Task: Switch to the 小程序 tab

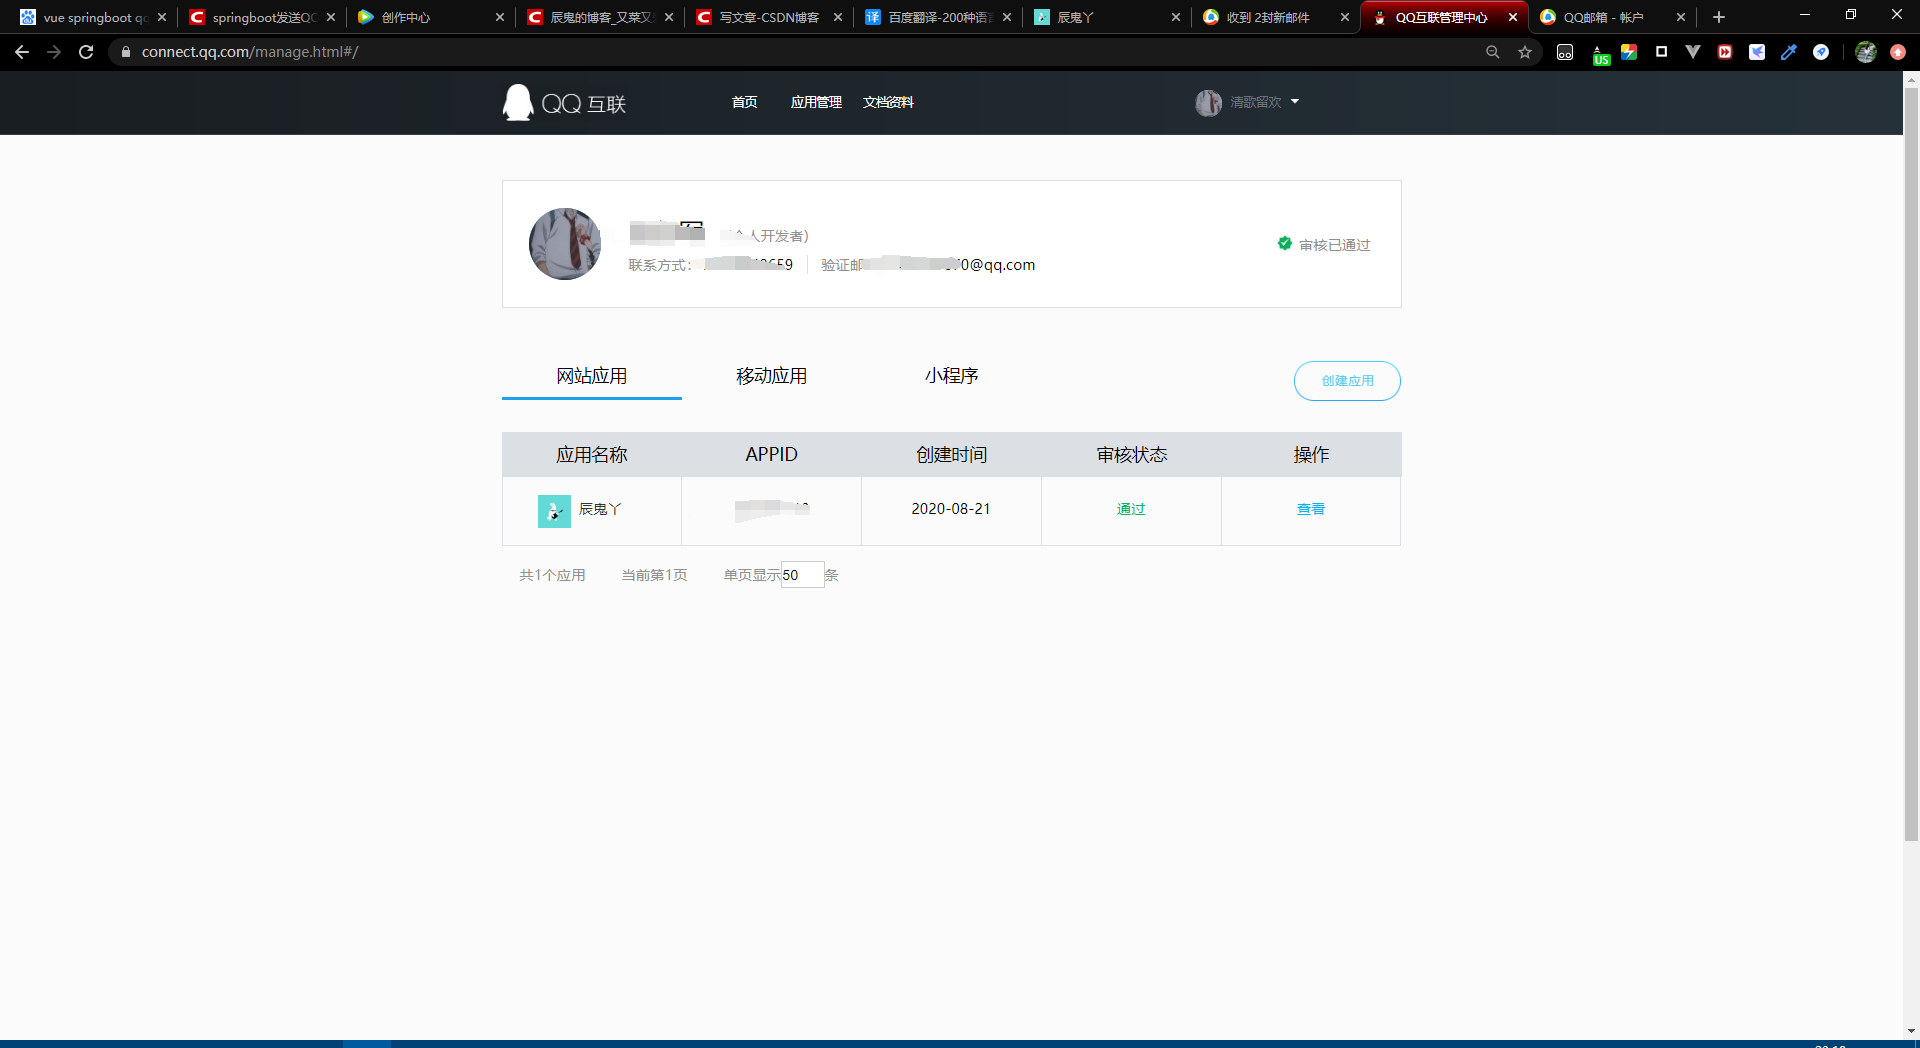Action: [951, 376]
